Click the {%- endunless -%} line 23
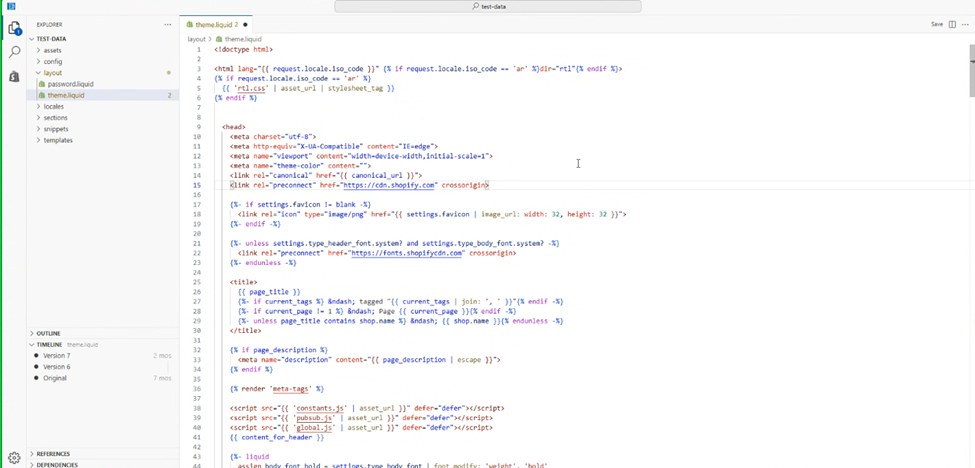The width and height of the screenshot is (975, 468). coord(263,263)
